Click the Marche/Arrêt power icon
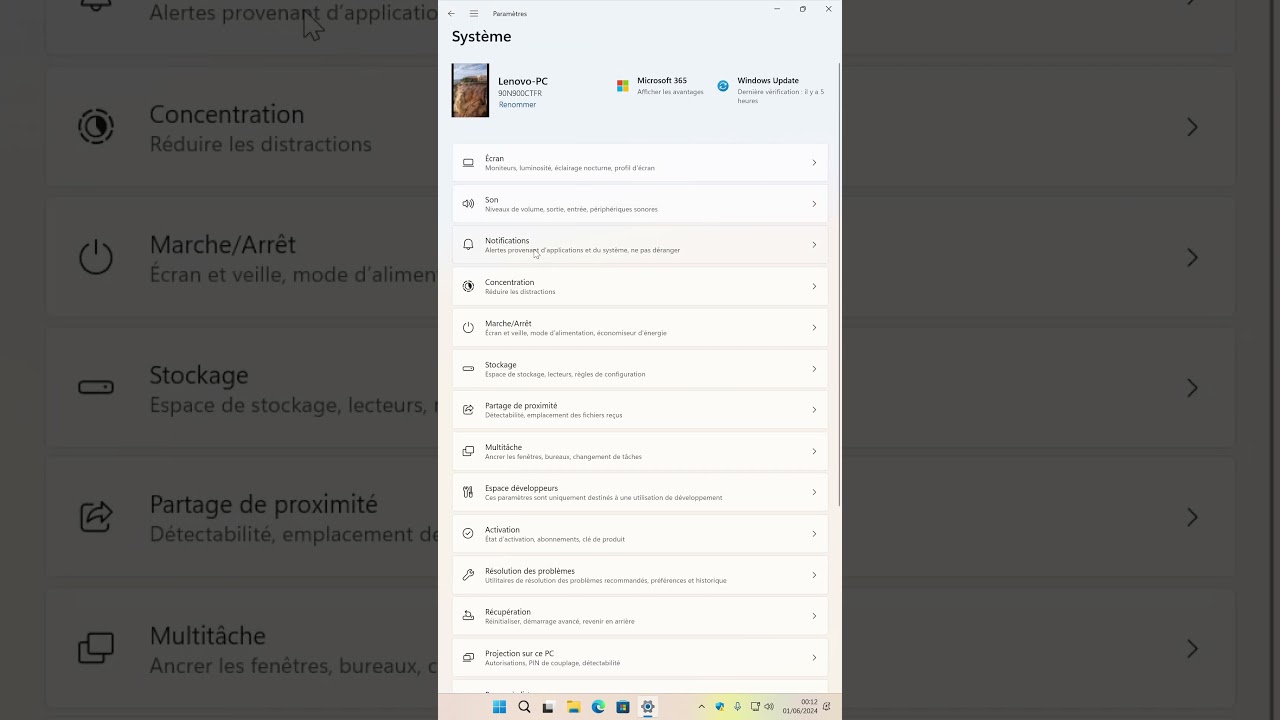Image resolution: width=1280 pixels, height=720 pixels. pos(468,328)
